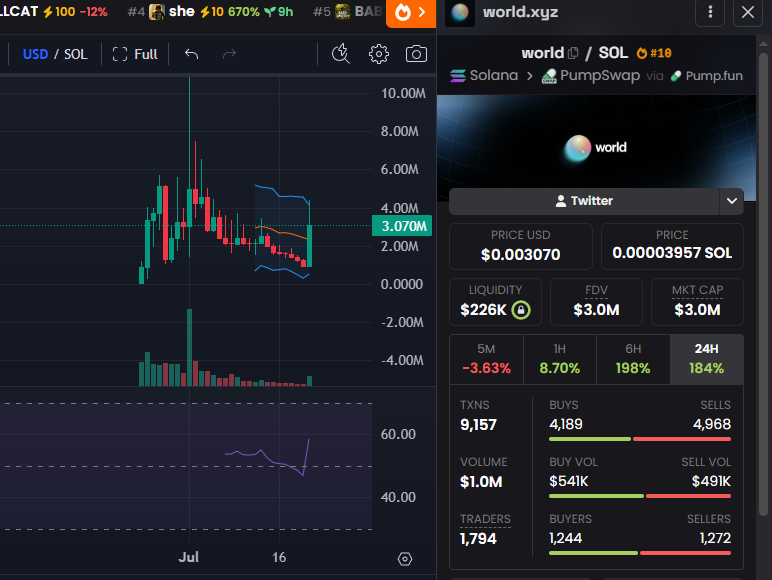Open the Twitter link button
This screenshot has width=772, height=580.
(x=584, y=201)
